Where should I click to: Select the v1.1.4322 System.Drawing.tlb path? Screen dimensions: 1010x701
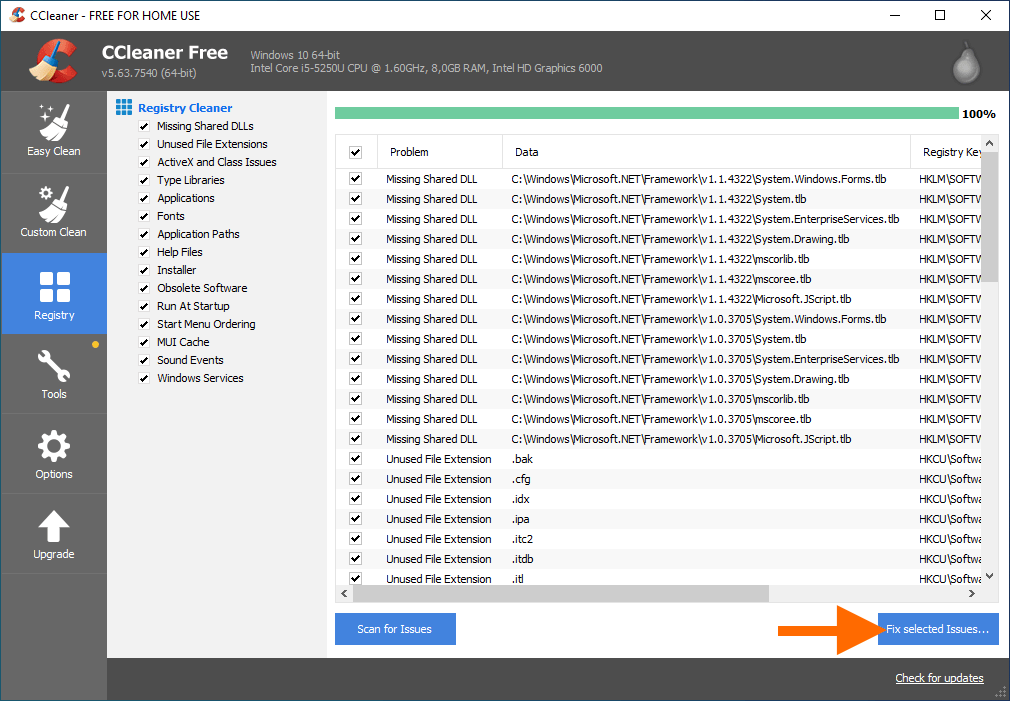pos(680,239)
